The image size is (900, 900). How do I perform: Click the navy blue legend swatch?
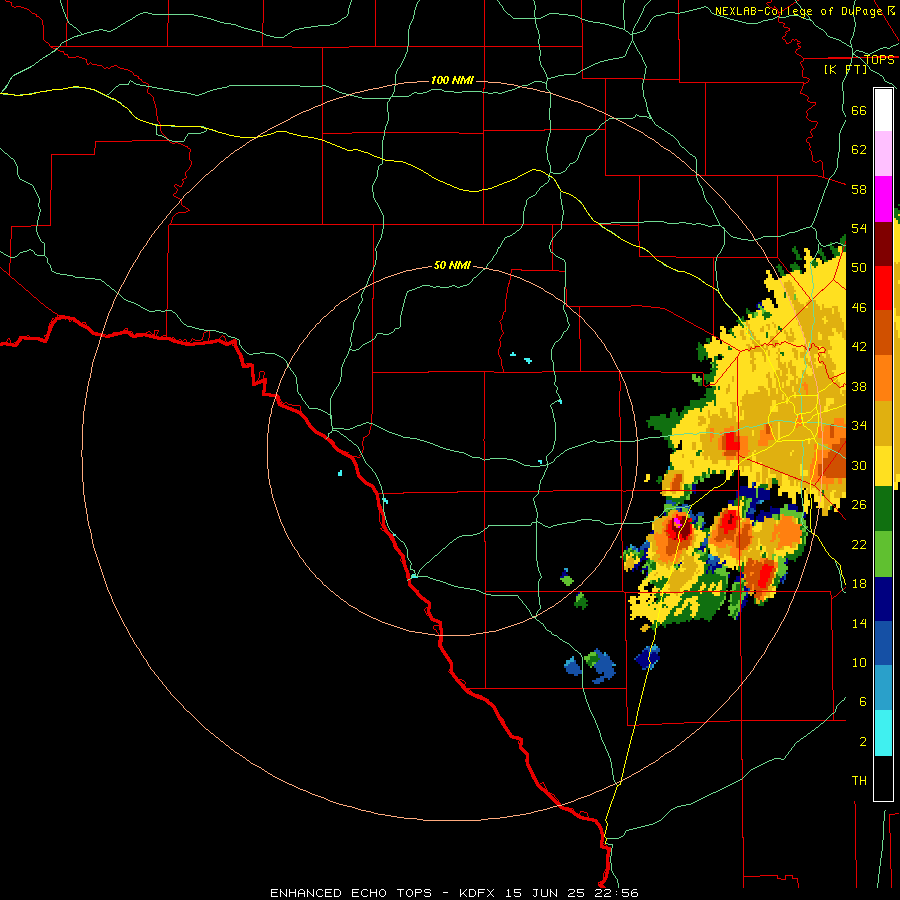(883, 599)
